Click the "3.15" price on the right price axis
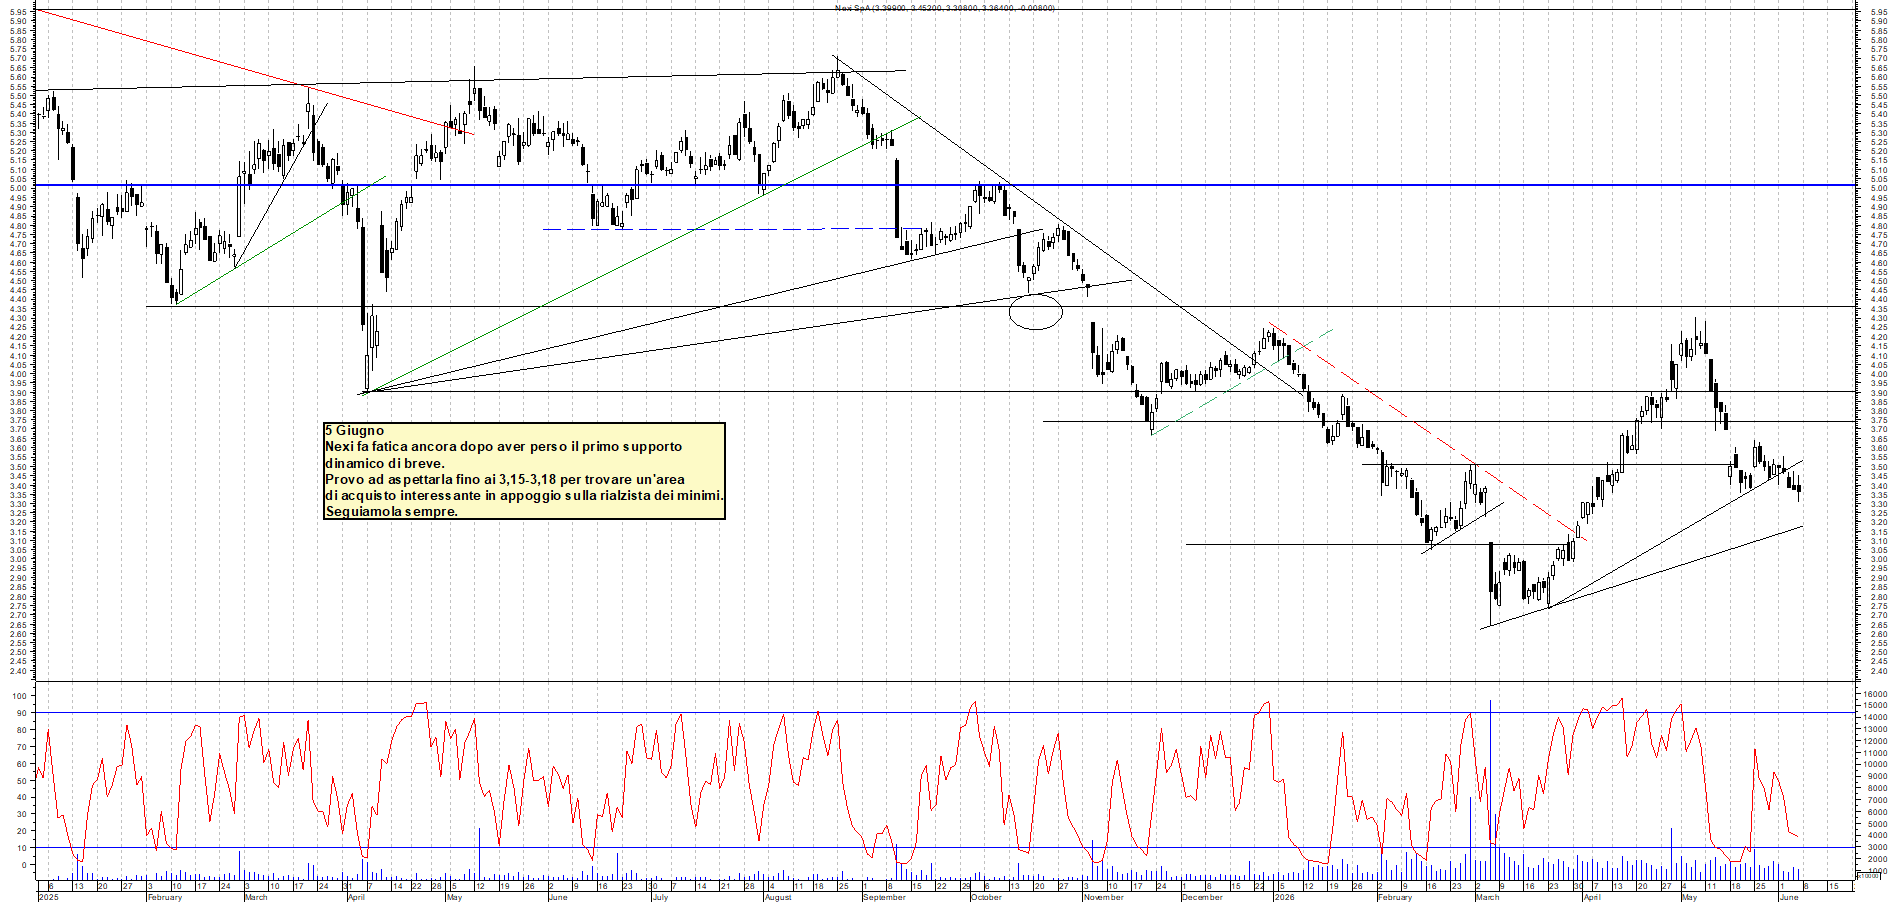The image size is (1890, 902). tap(1879, 532)
